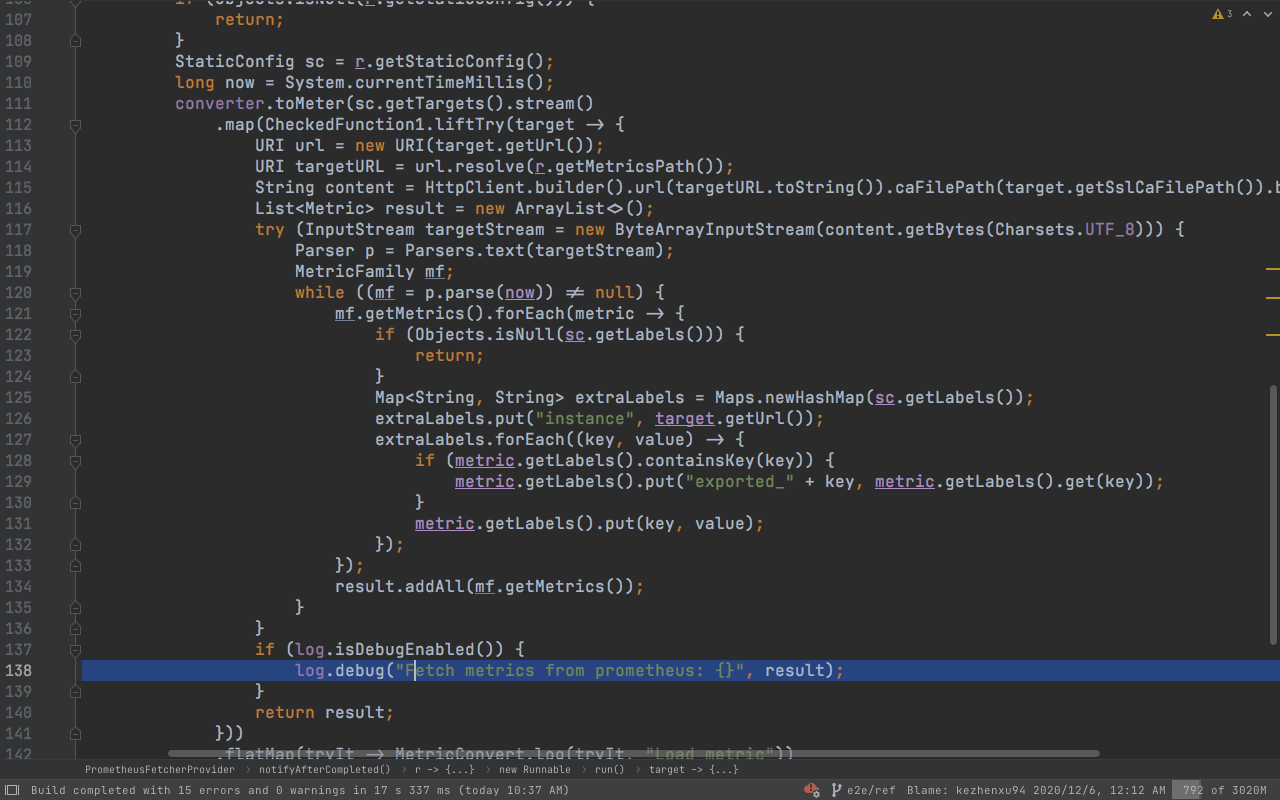This screenshot has width=1280, height=800.
Task: Click the second yellow warning stripe marker
Action: pos(1273,297)
